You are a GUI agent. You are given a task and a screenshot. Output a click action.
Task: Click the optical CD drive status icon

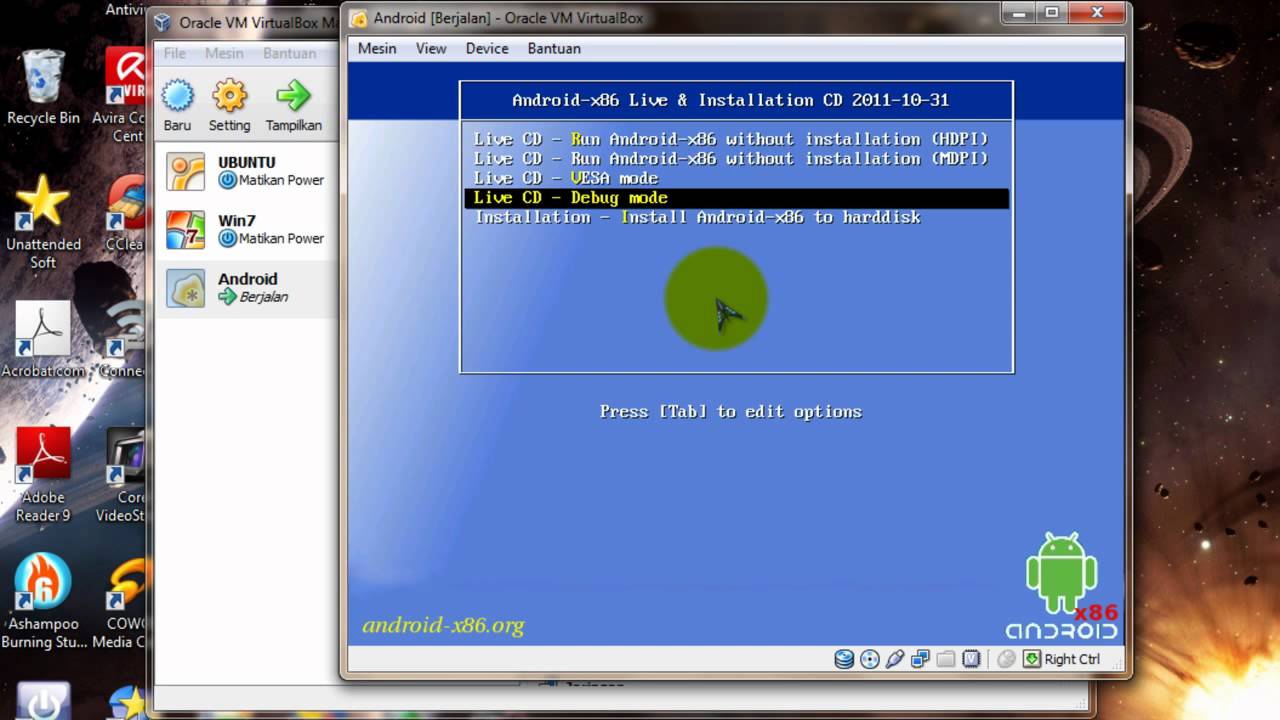pos(870,659)
